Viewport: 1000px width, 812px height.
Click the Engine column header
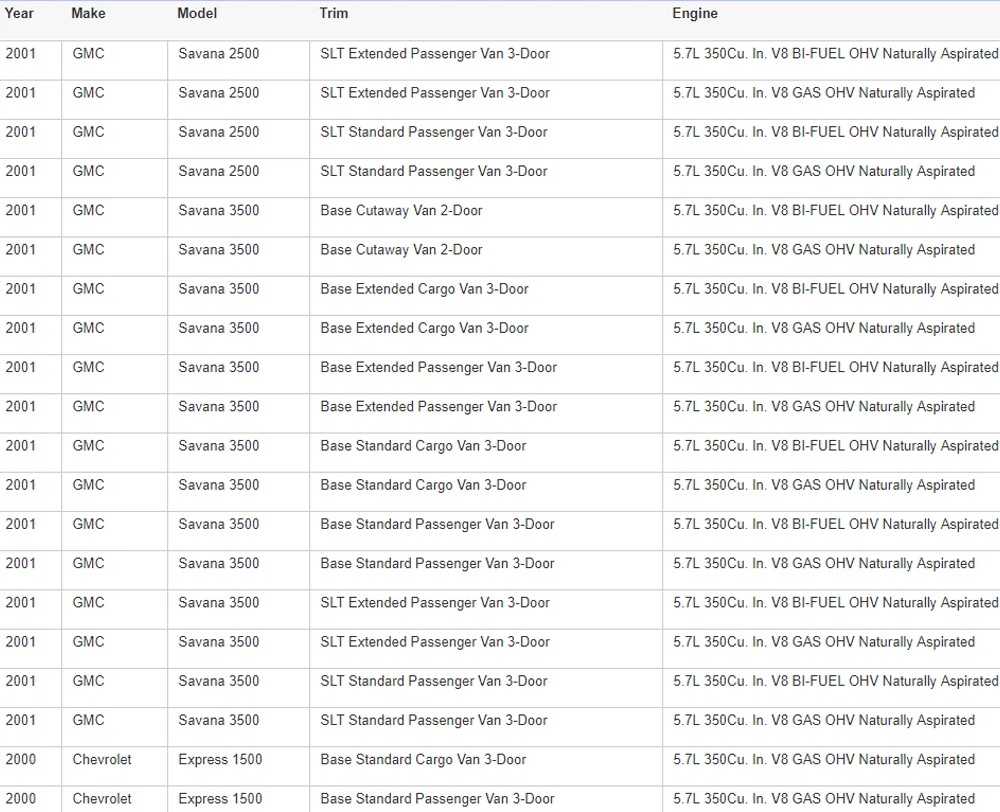point(695,13)
